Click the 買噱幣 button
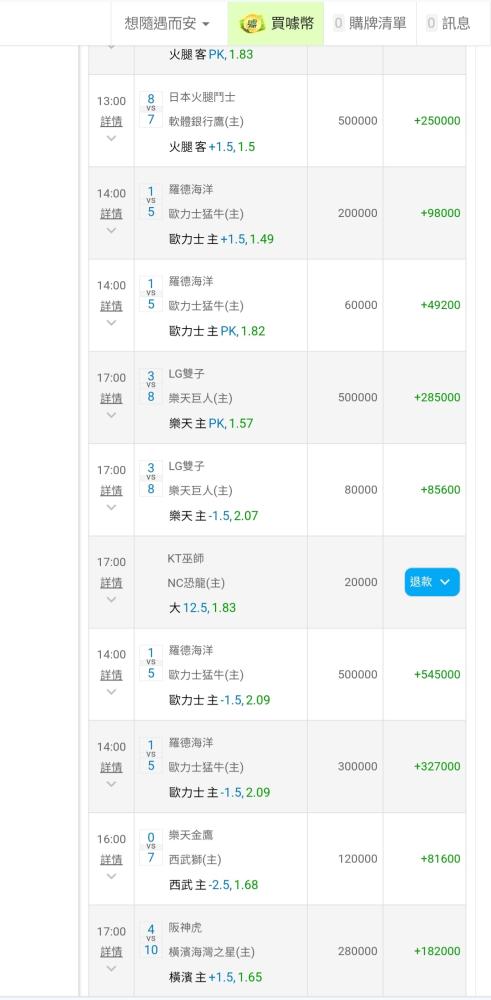 point(275,24)
